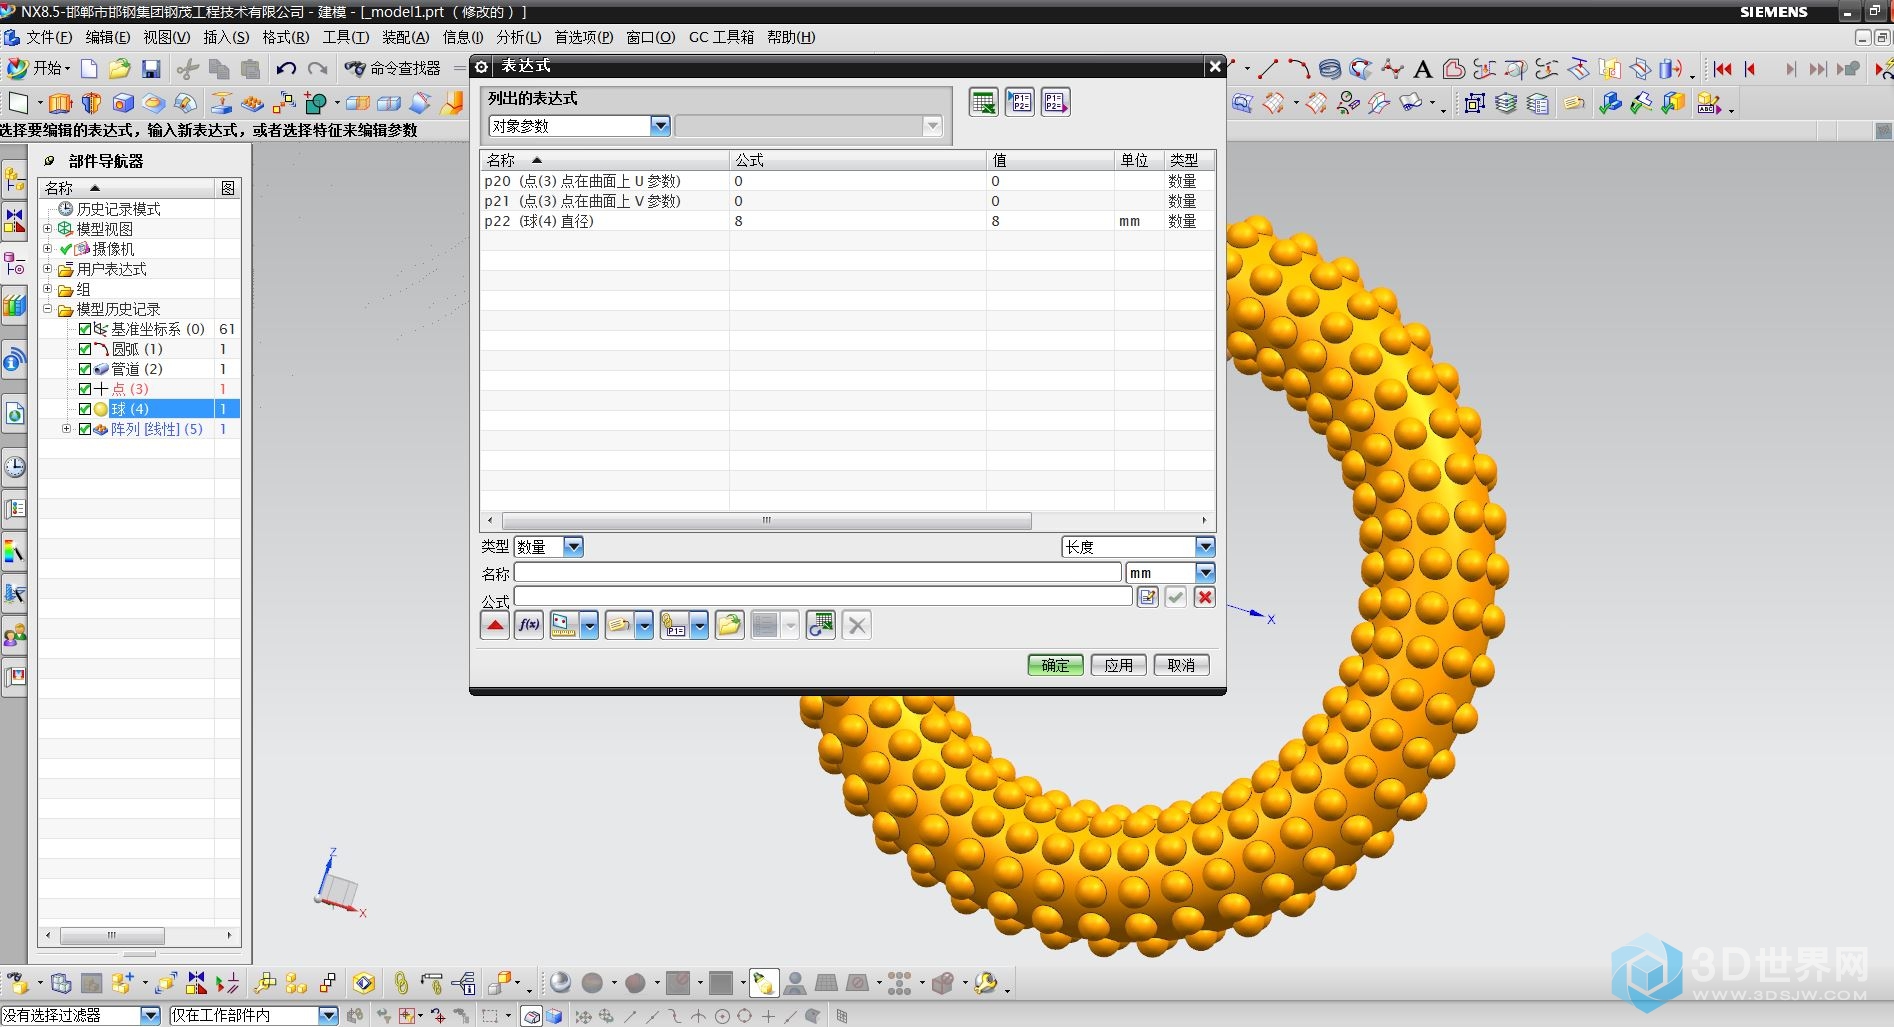Uncheck the 球 (4) feature checkbox
The height and width of the screenshot is (1027, 1894).
click(x=85, y=409)
